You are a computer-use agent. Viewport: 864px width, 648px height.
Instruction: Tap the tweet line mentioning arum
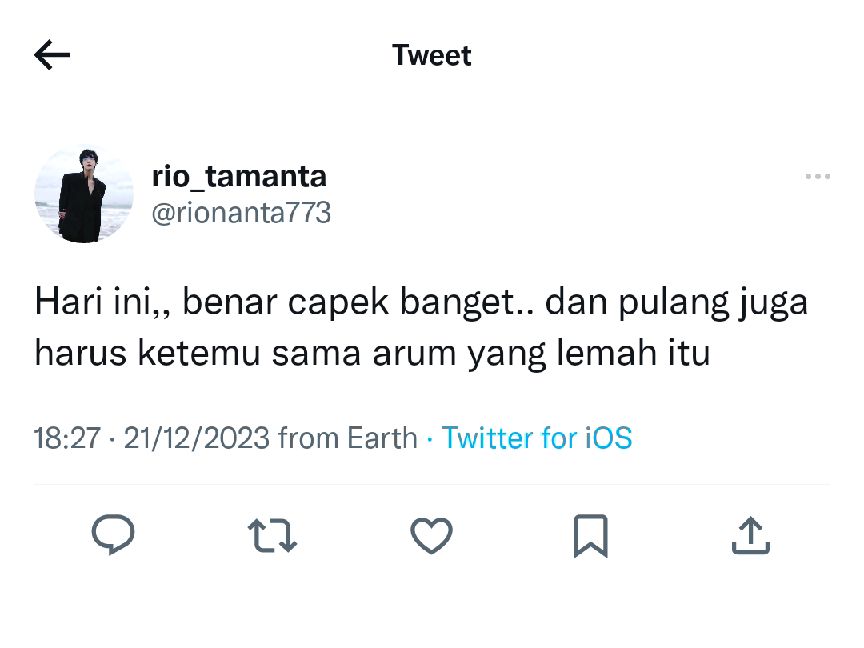[372, 353]
